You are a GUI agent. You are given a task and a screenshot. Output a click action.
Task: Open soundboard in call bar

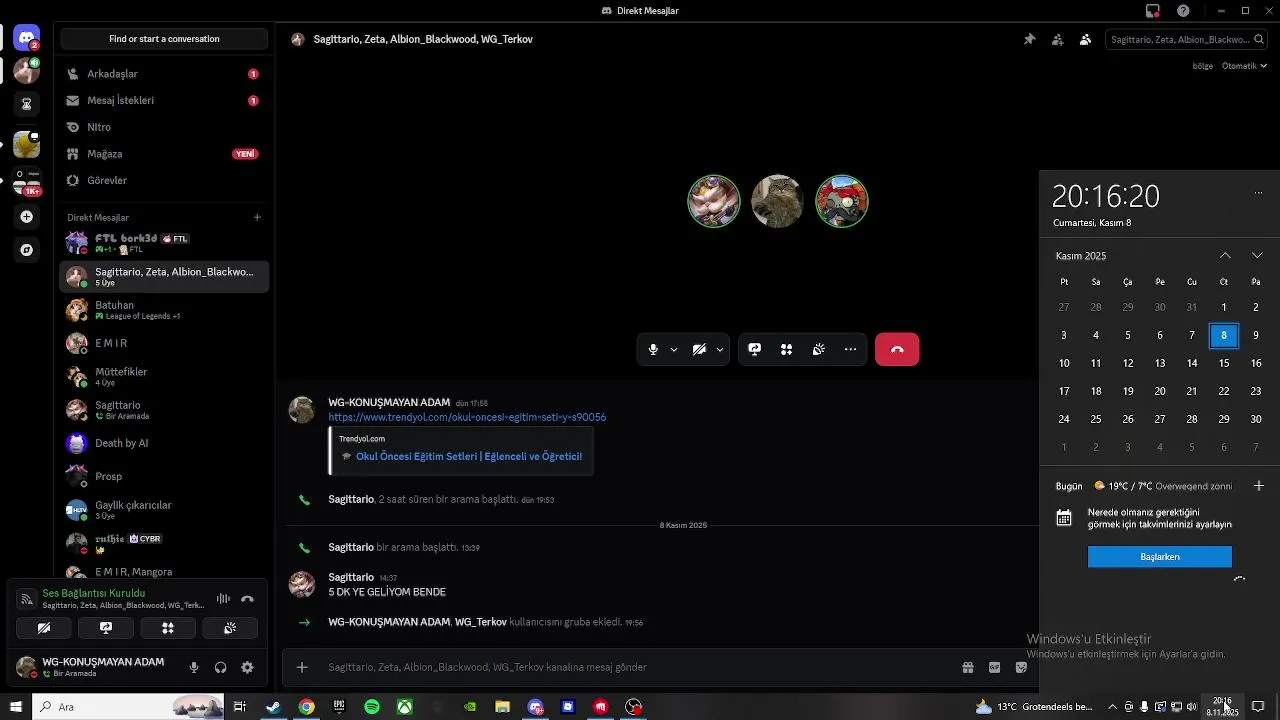819,349
